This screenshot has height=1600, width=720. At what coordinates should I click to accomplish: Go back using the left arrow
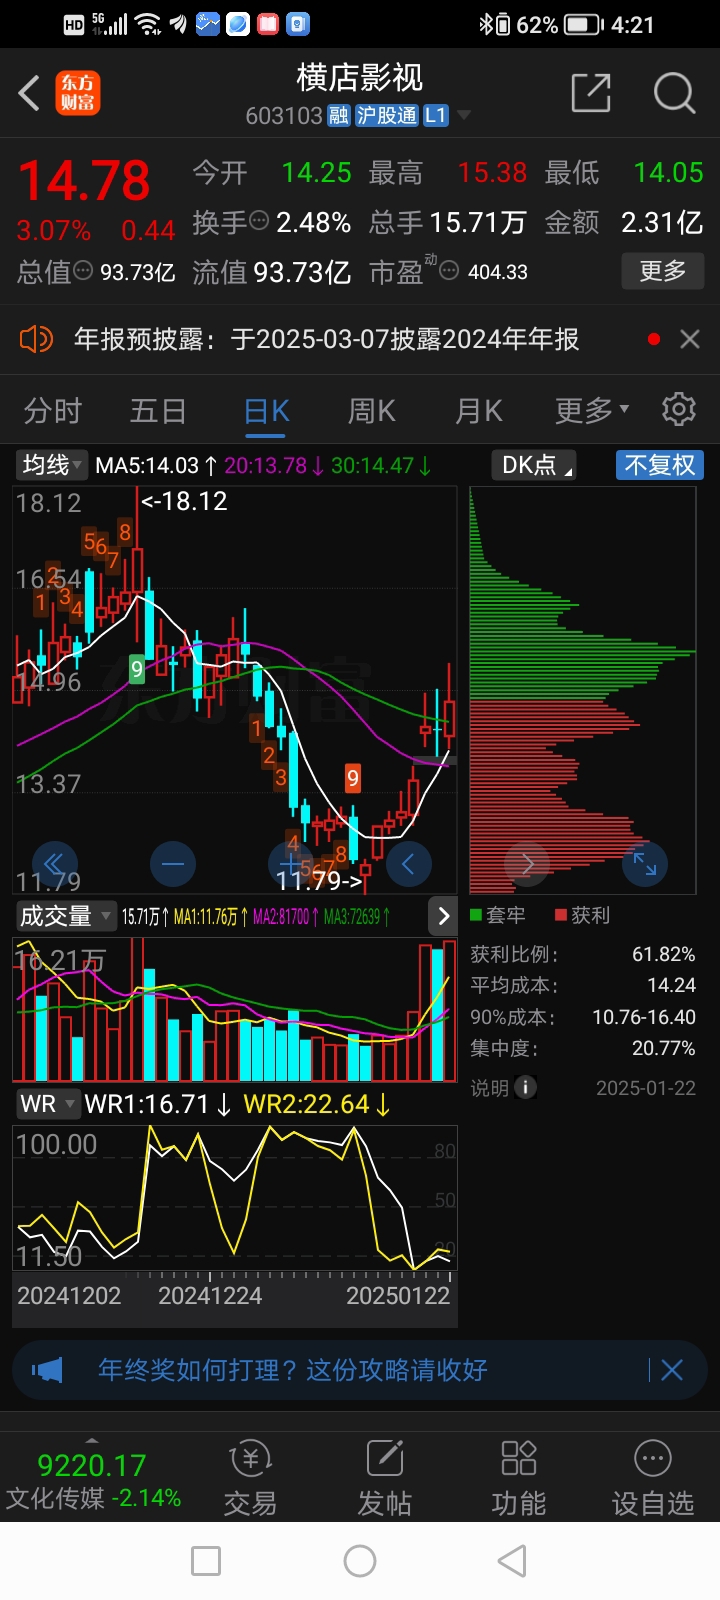click(x=29, y=93)
